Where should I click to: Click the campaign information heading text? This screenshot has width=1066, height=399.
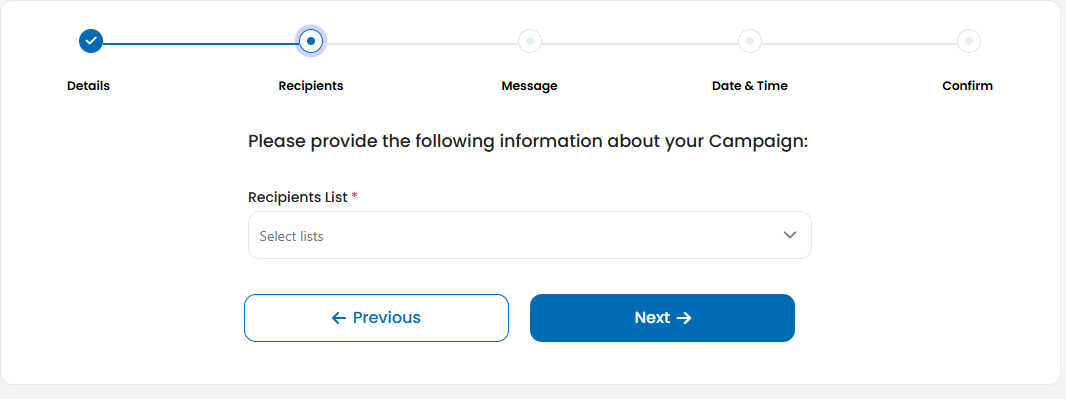tap(528, 141)
